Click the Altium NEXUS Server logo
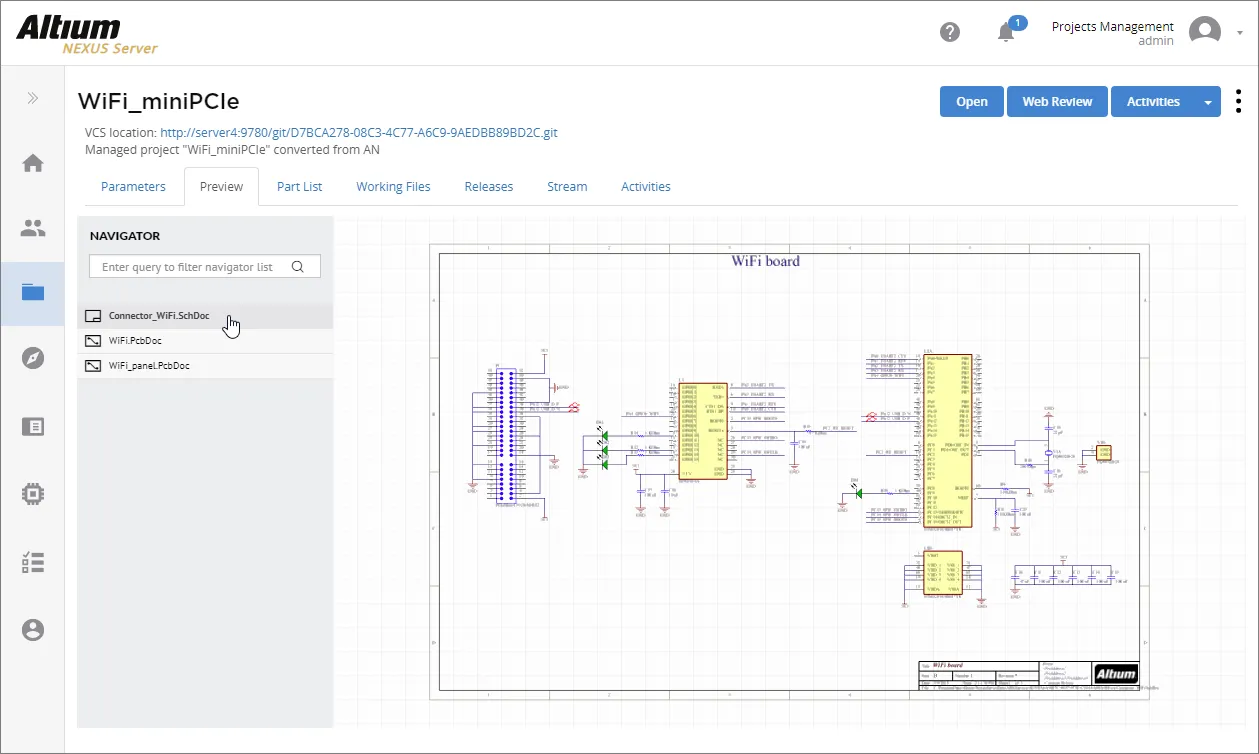Viewport: 1259px width, 754px height. pyautogui.click(x=87, y=34)
